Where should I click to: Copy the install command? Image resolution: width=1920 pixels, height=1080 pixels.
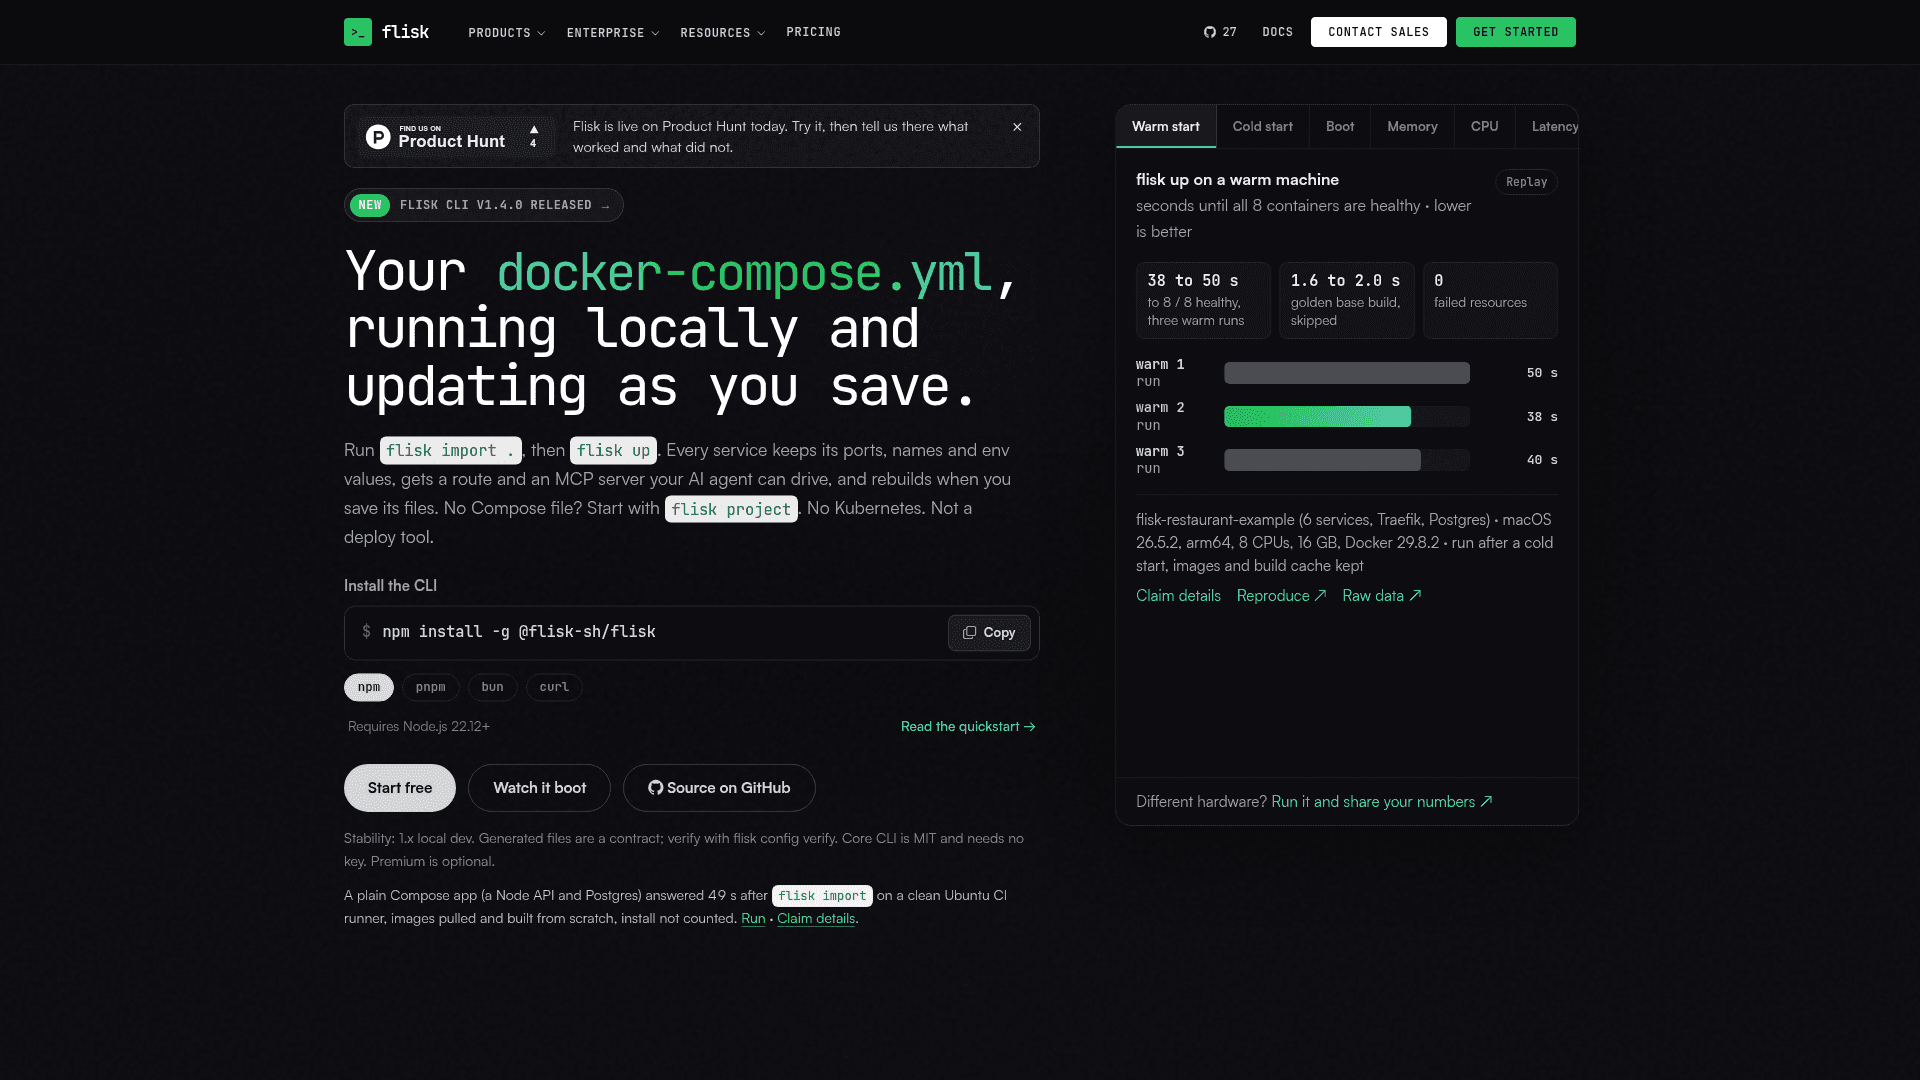[x=989, y=633]
